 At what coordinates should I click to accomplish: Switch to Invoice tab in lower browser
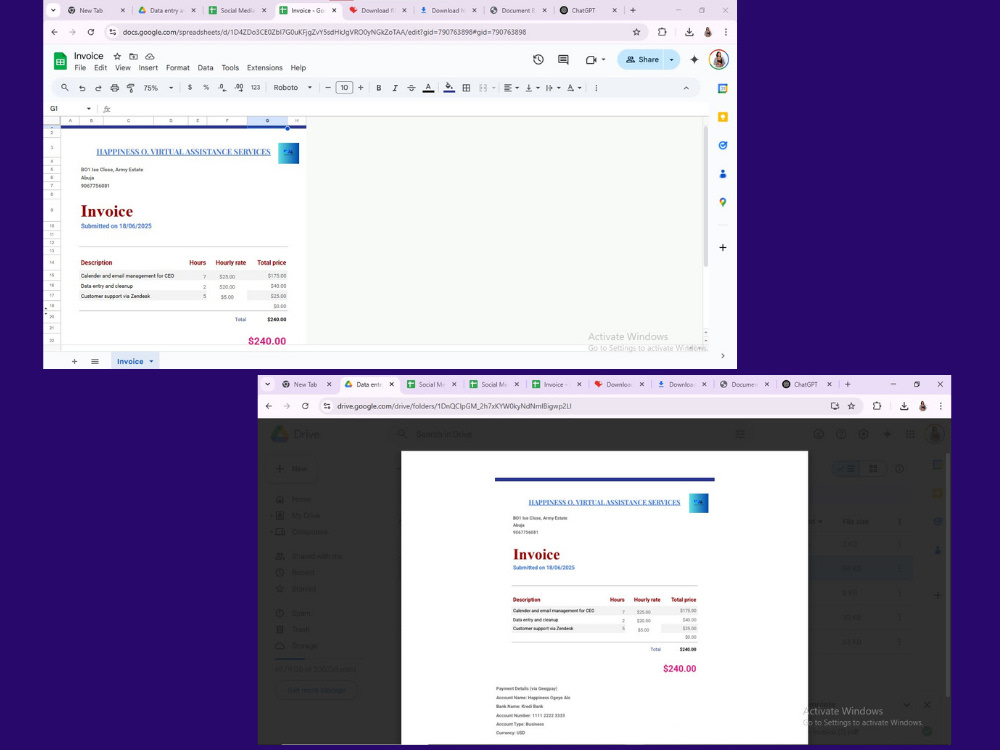(553, 385)
